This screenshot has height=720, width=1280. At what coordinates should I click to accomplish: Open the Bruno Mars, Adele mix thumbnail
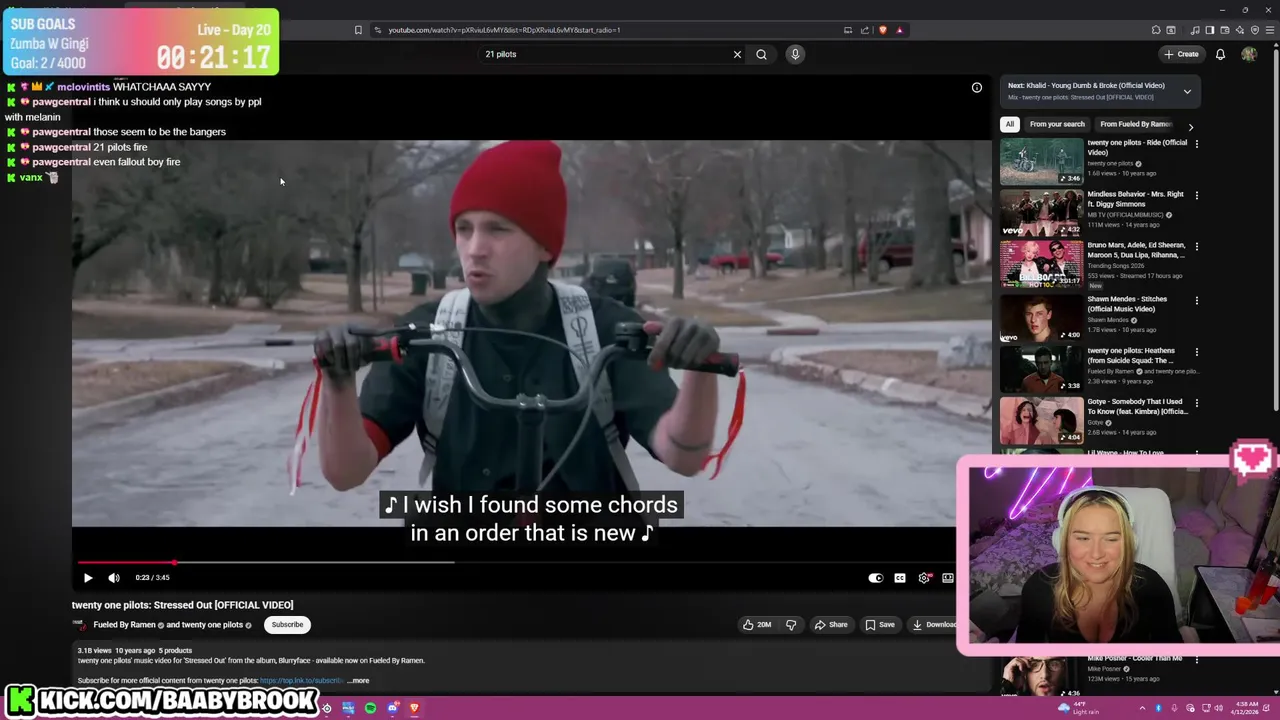pos(1042,264)
